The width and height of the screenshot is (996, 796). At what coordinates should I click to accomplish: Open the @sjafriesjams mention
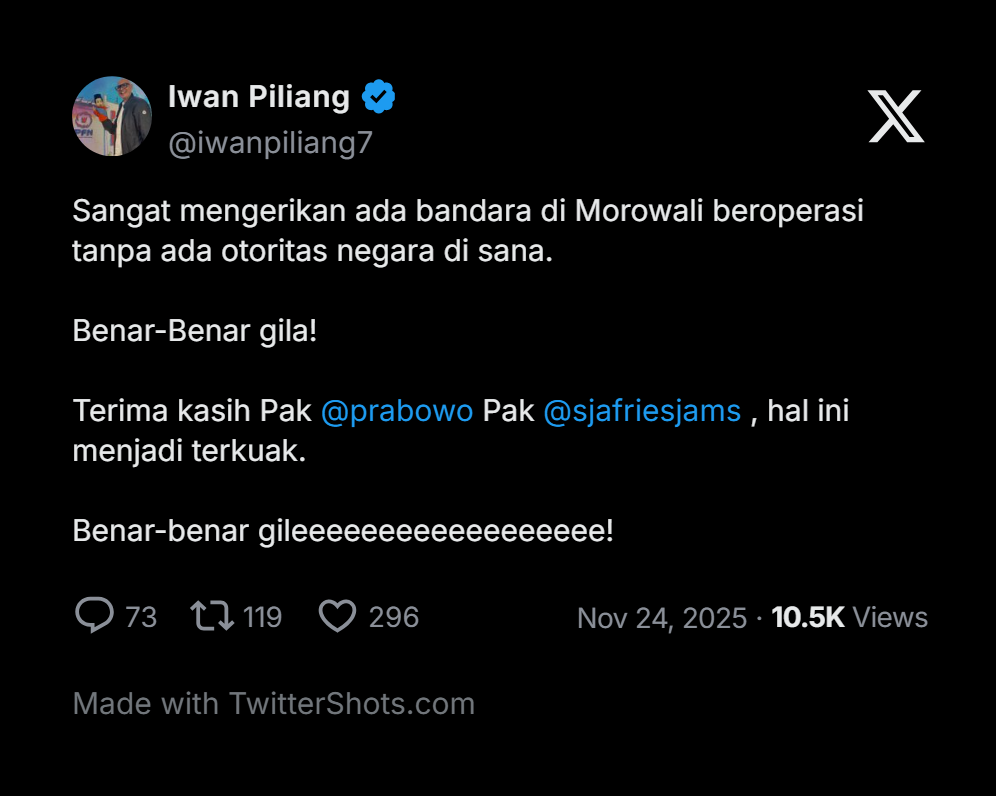tap(642, 411)
